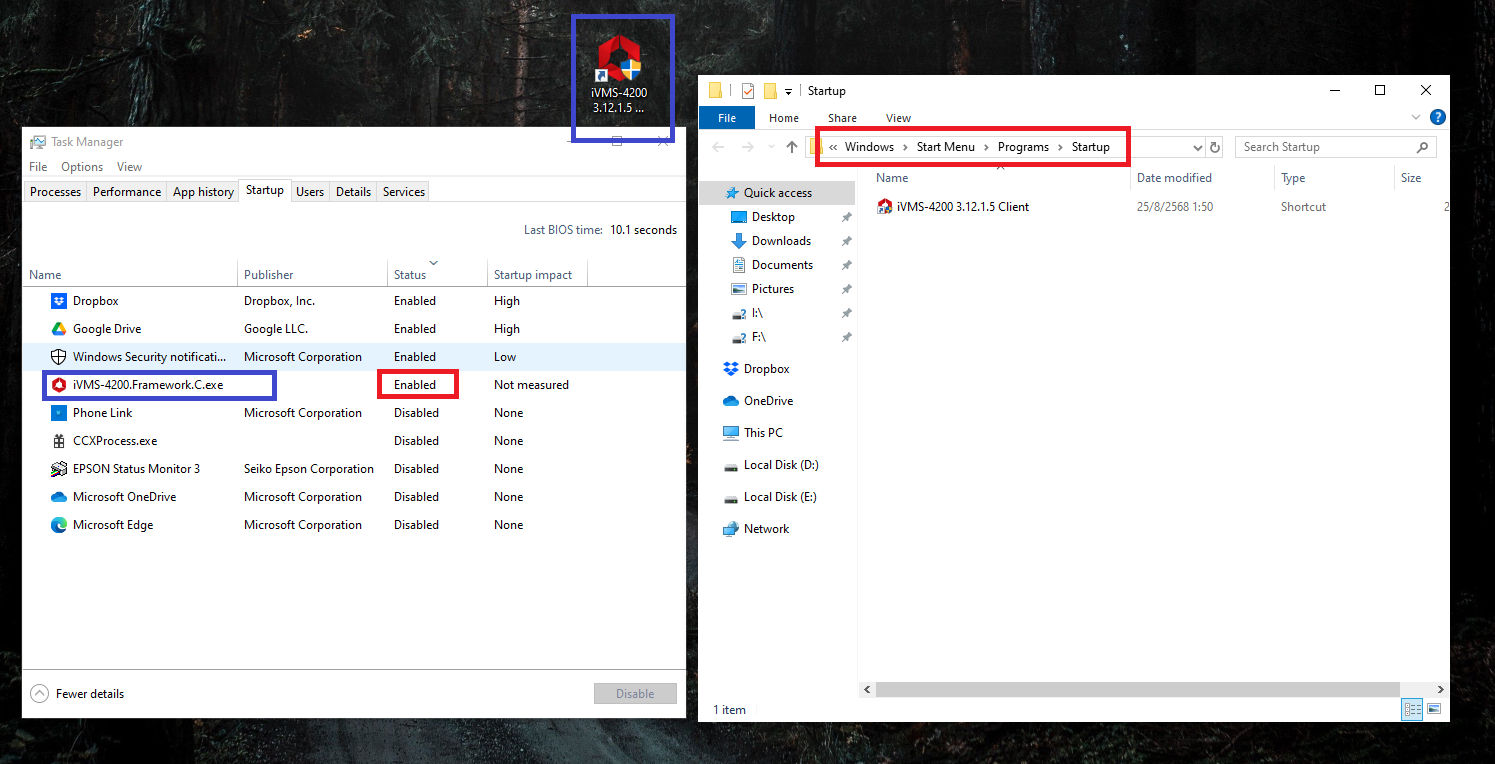
Task: Click the hidden path chevrons before Windows
Action: (x=833, y=147)
